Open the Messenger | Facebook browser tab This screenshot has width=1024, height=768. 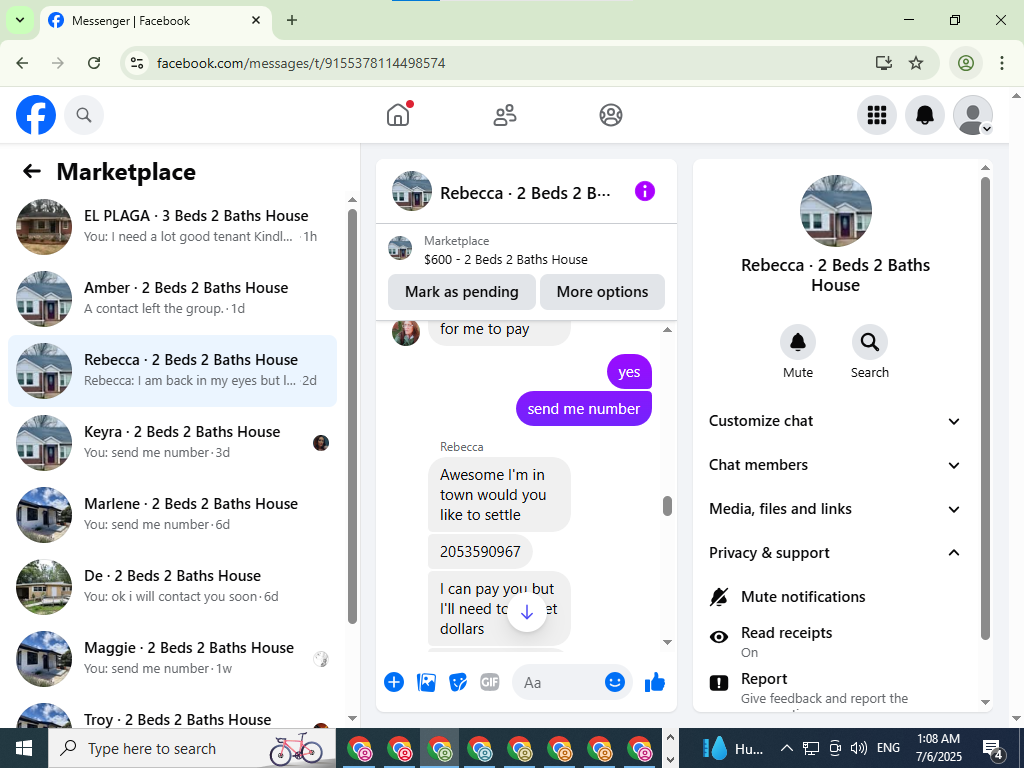point(155,21)
